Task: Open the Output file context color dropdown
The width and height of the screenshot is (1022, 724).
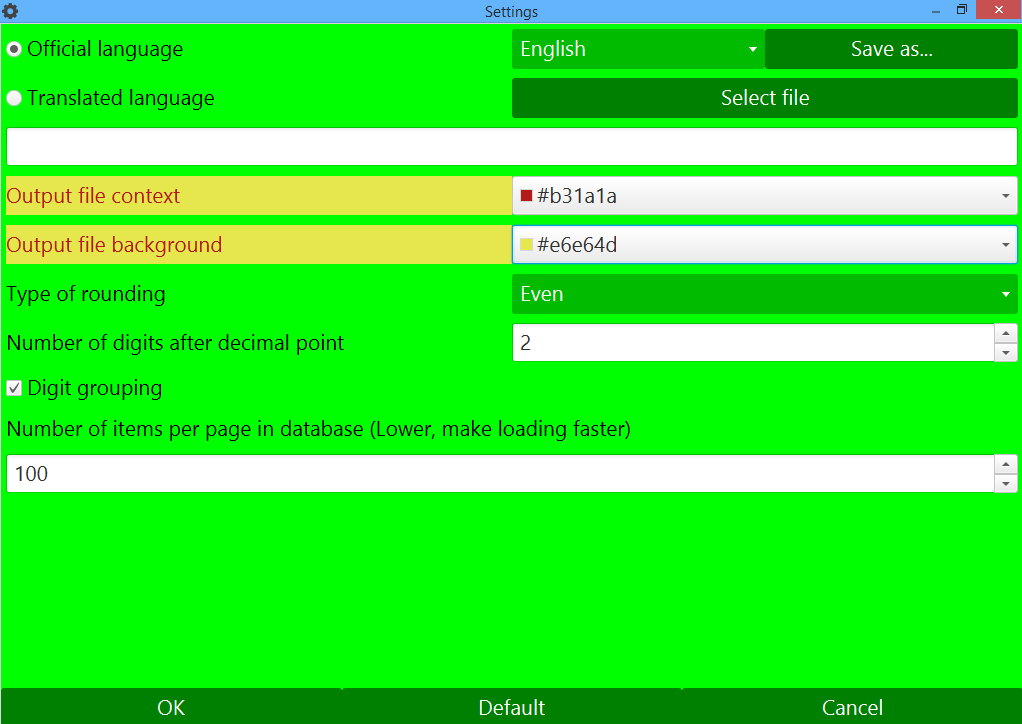Action: pos(765,195)
